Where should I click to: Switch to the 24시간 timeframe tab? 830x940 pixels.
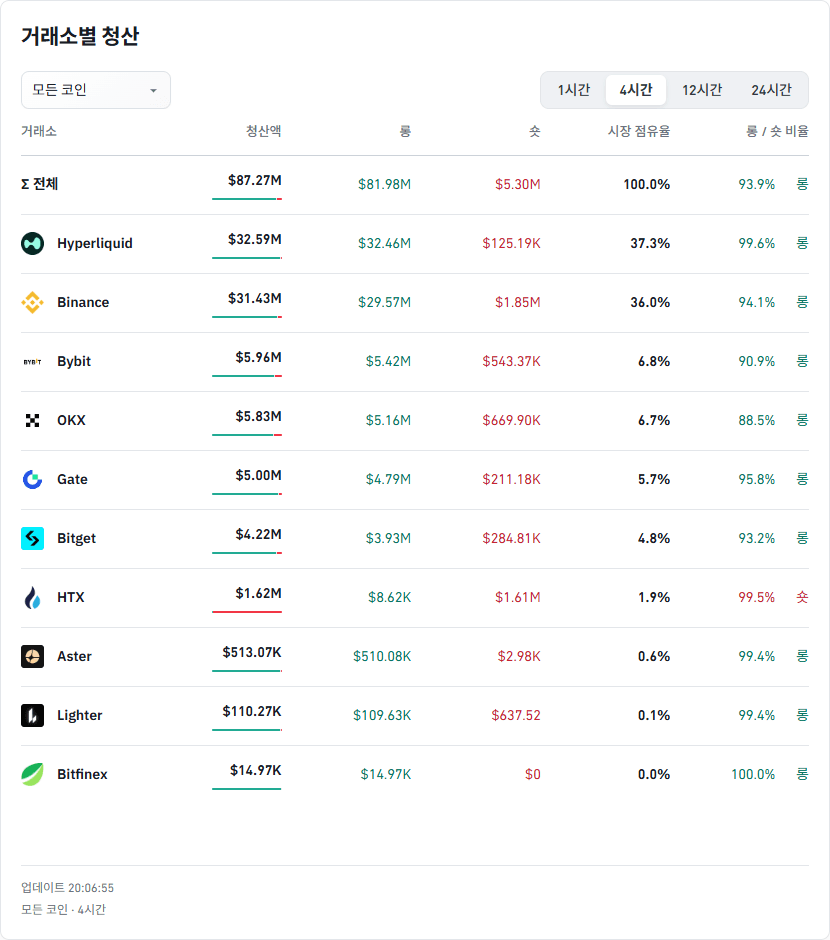click(x=771, y=90)
